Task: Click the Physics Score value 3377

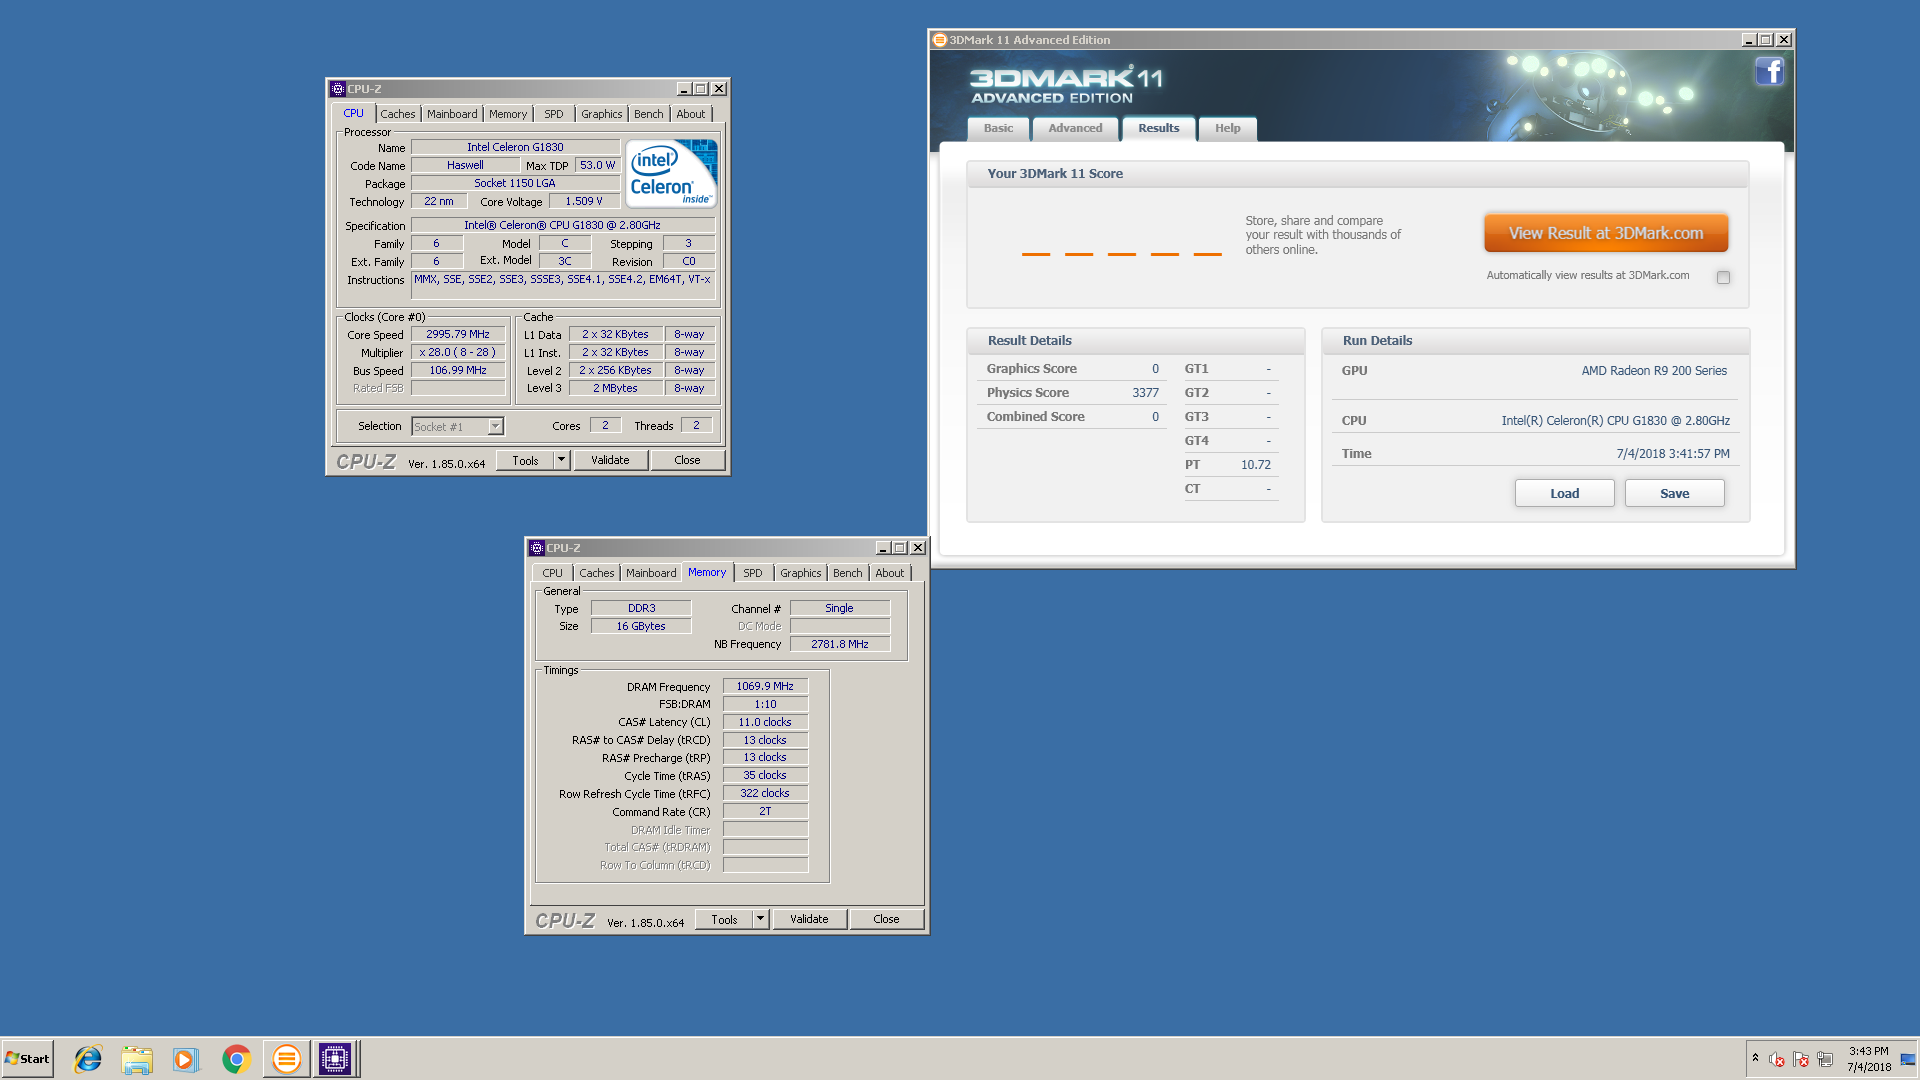Action: coord(1145,393)
